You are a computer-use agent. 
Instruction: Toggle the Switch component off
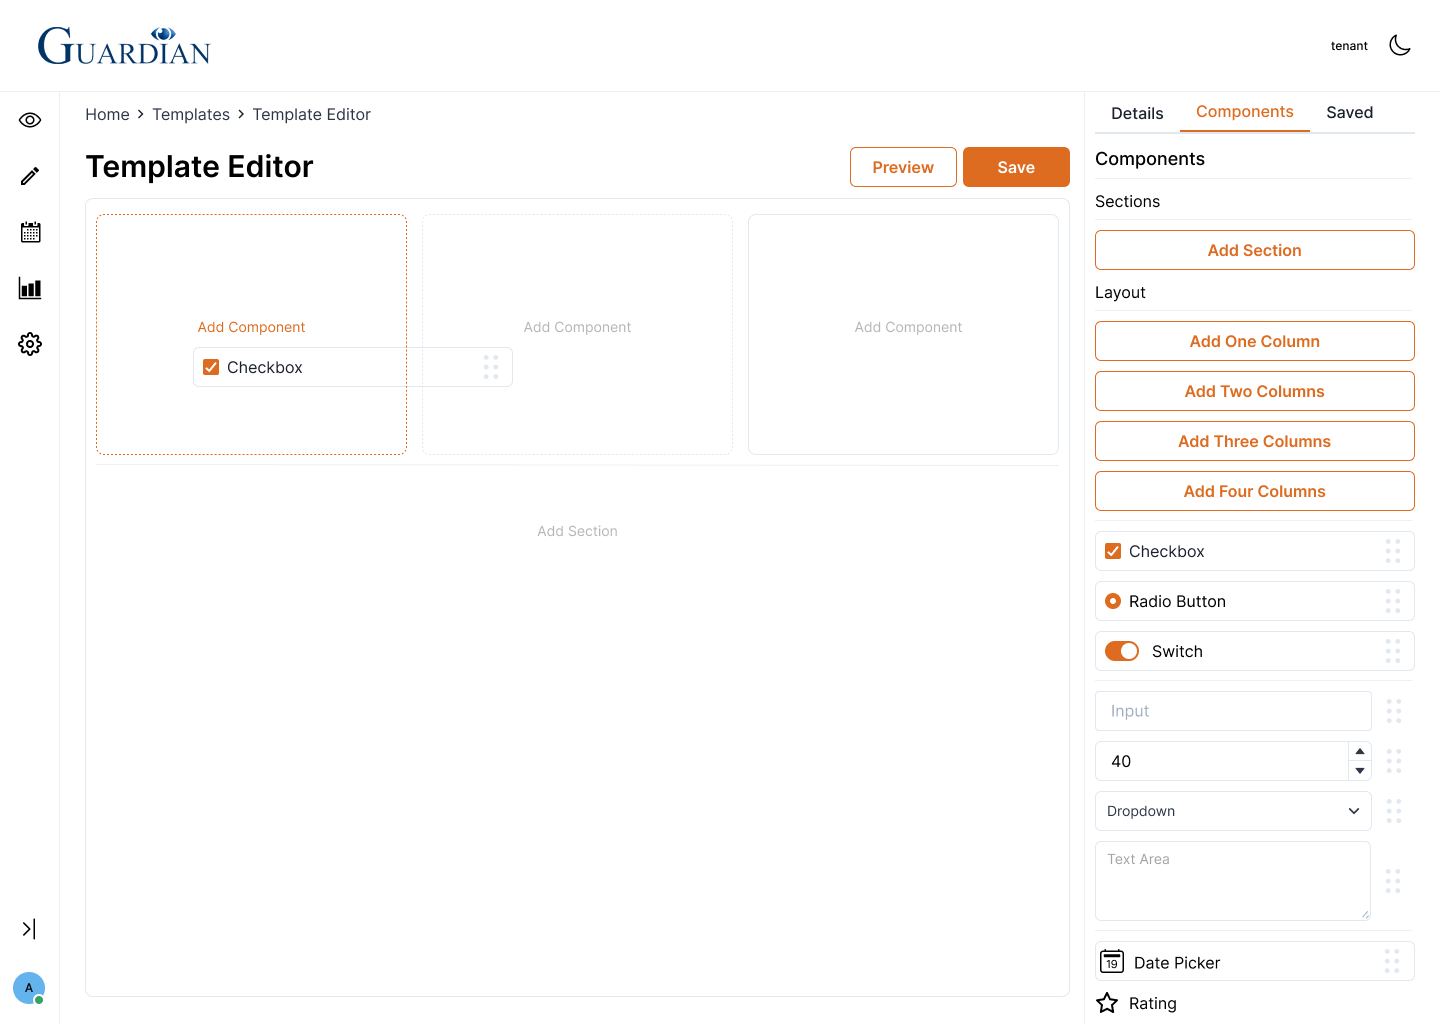click(1122, 651)
